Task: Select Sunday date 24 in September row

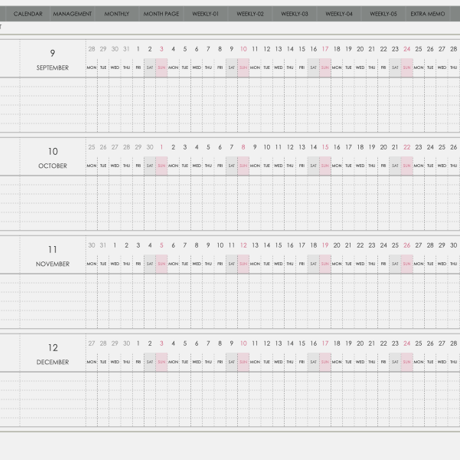Action: tap(407, 49)
